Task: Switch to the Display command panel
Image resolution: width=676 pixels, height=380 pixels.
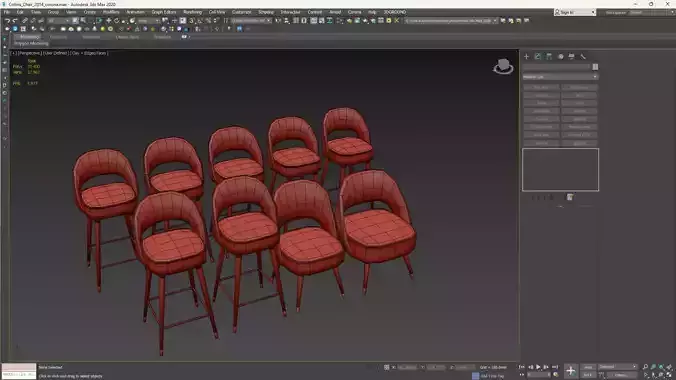Action: click(x=572, y=57)
